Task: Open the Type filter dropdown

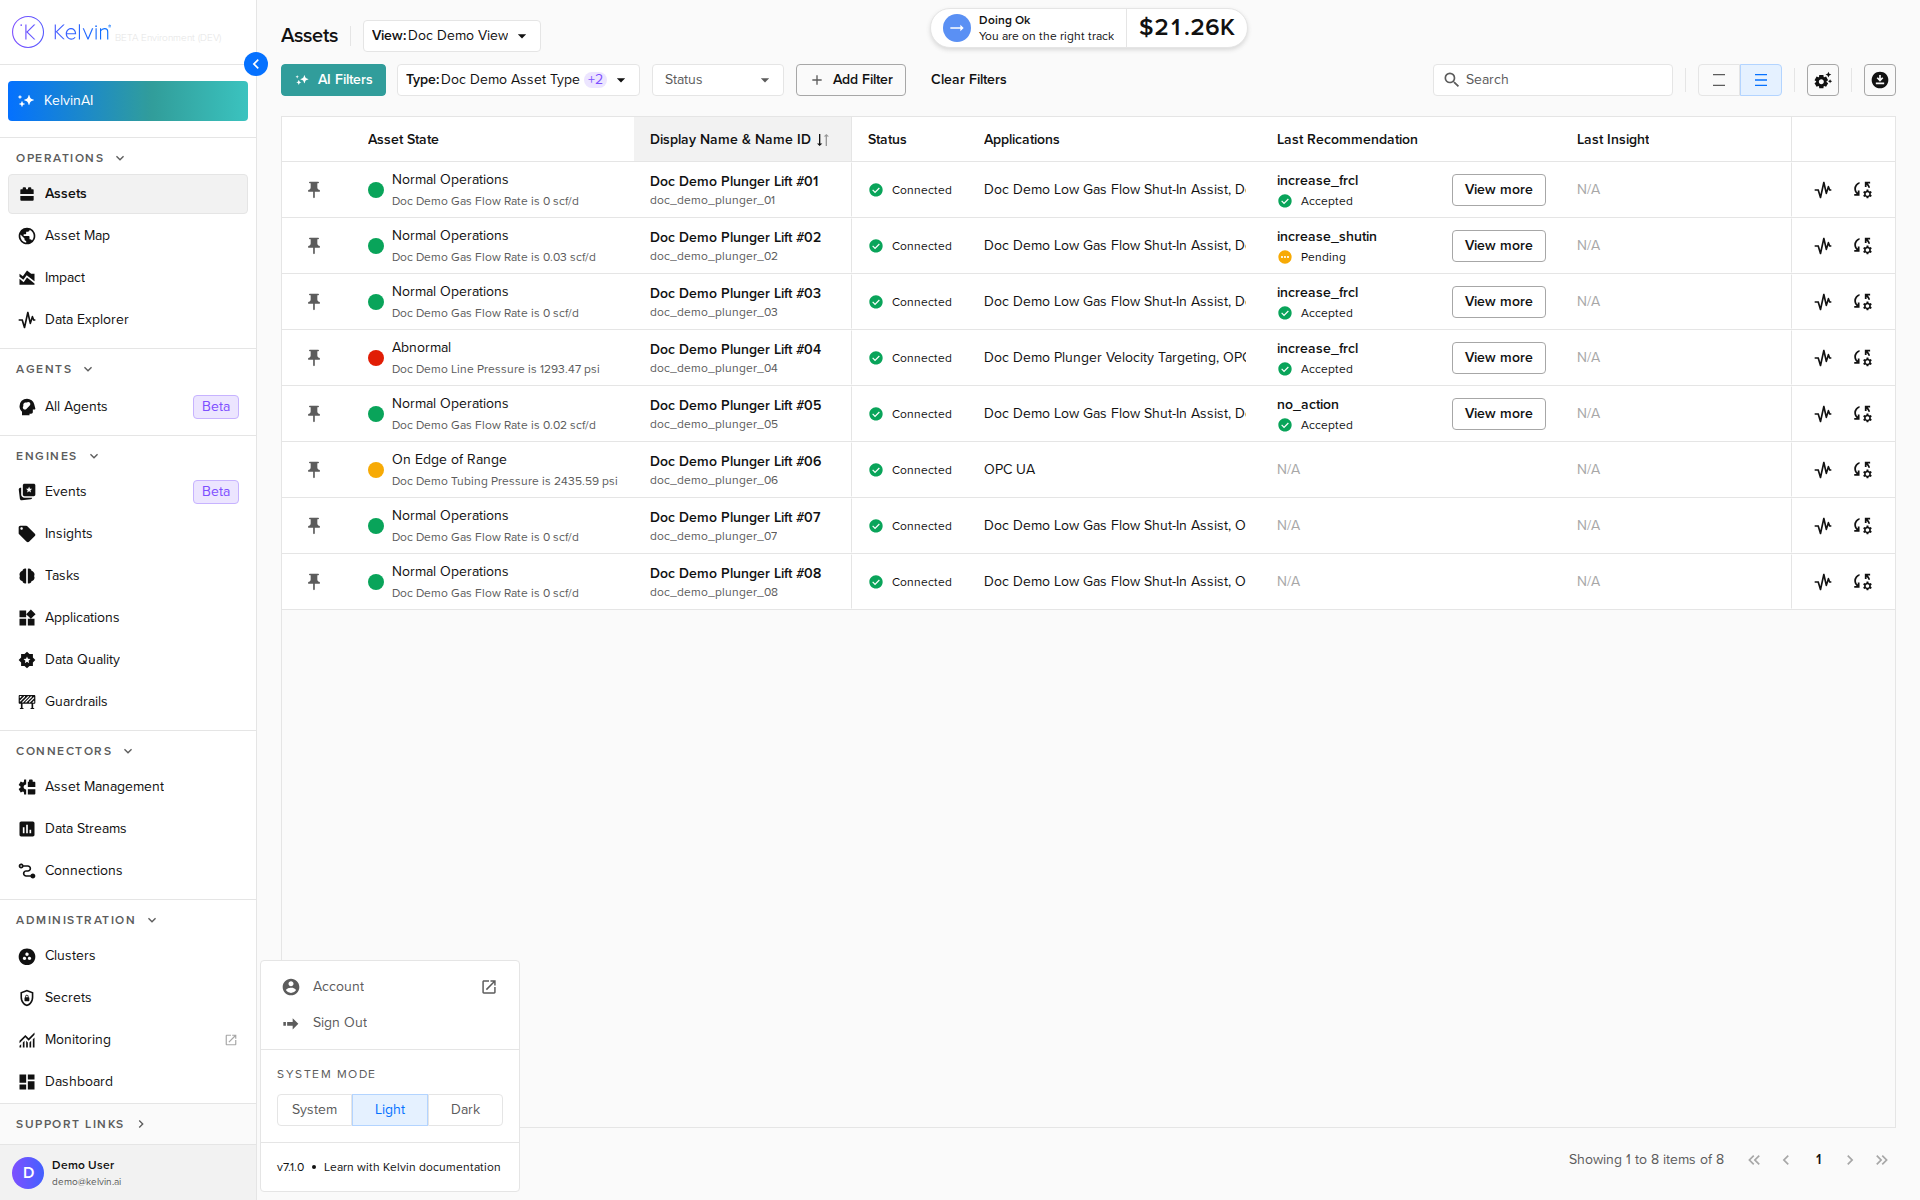Action: click(518, 80)
